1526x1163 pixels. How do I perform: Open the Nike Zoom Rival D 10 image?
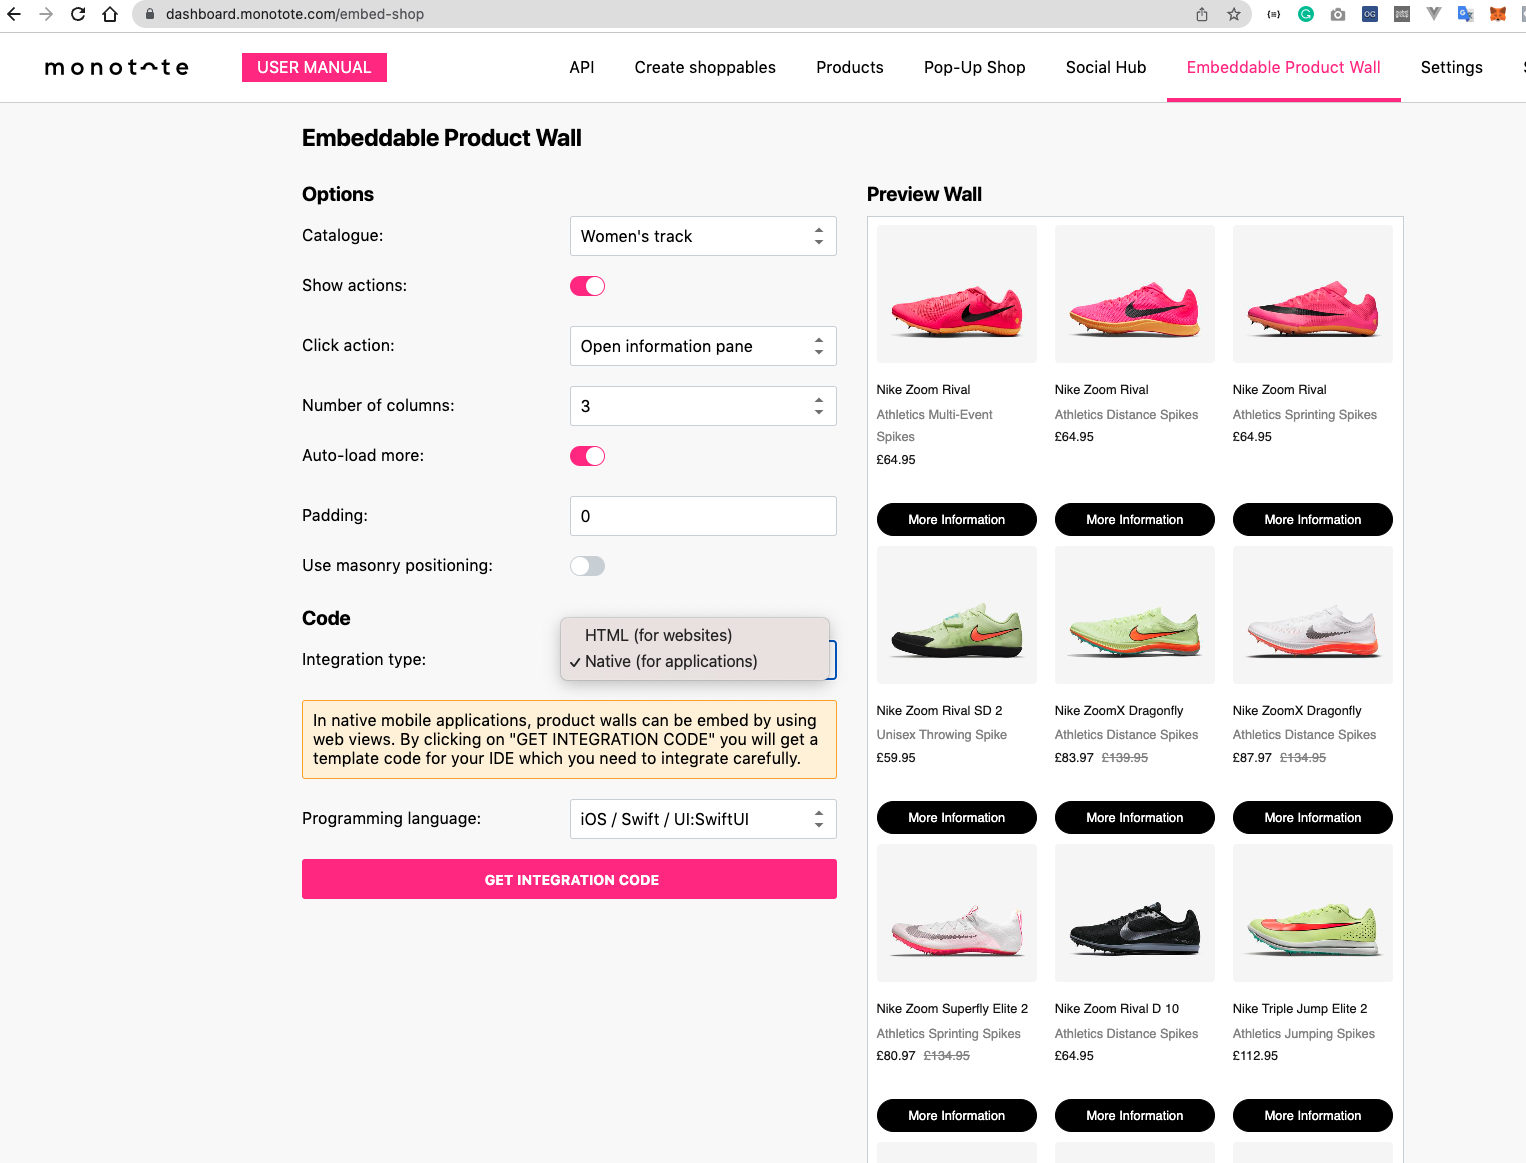click(1135, 913)
